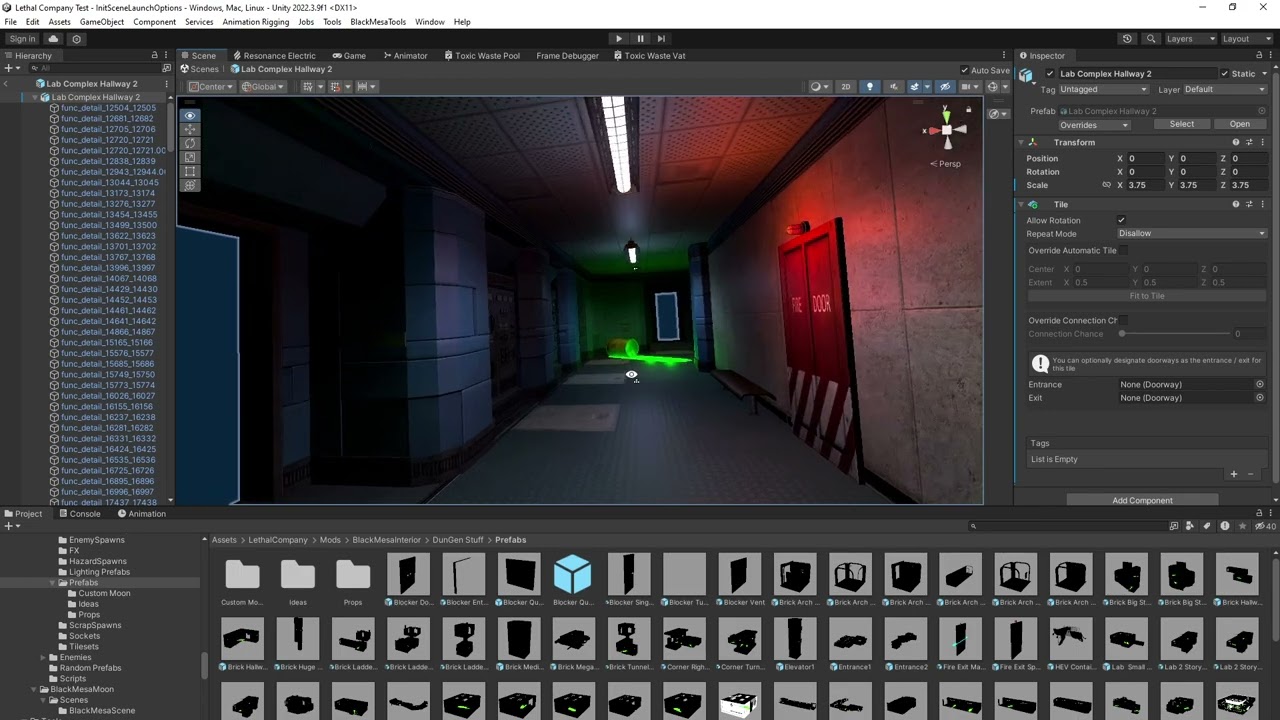
Task: Open the GameObject menu
Action: (102, 22)
